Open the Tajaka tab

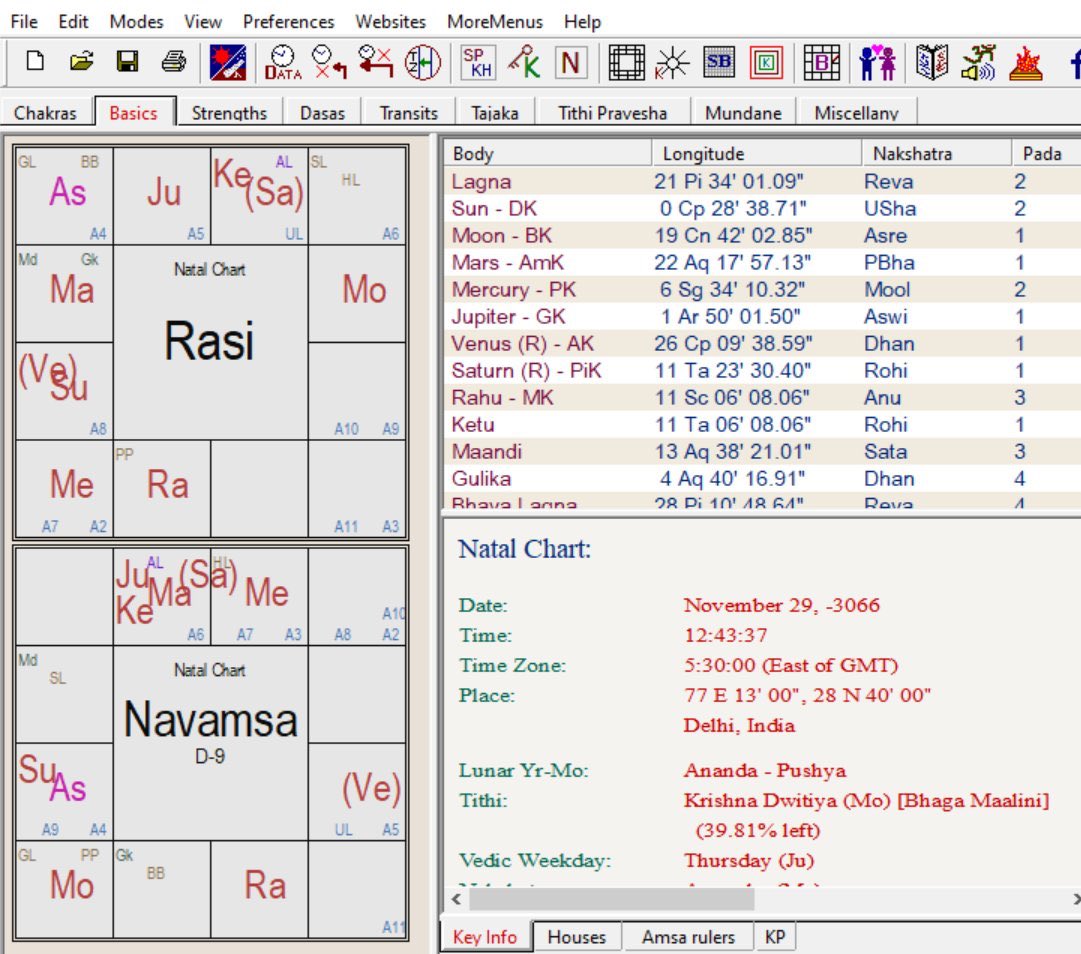(x=495, y=112)
